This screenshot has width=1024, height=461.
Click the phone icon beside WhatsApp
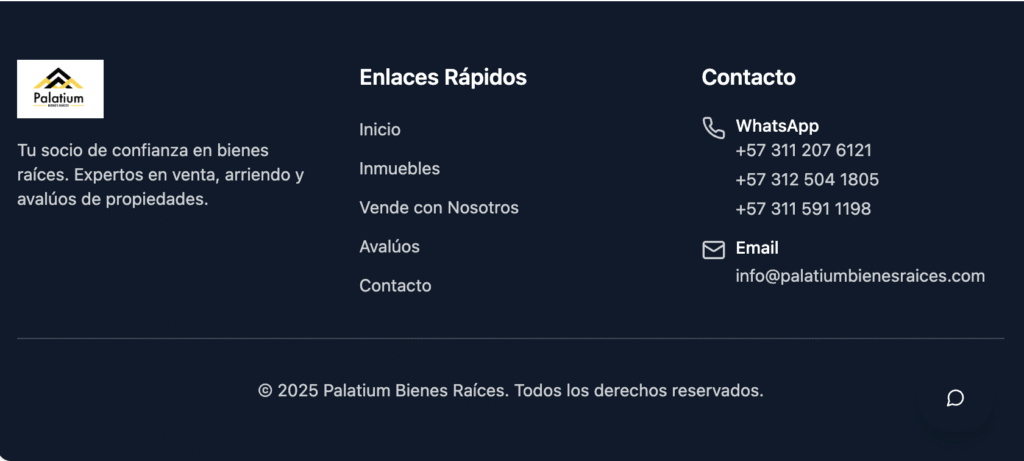713,128
